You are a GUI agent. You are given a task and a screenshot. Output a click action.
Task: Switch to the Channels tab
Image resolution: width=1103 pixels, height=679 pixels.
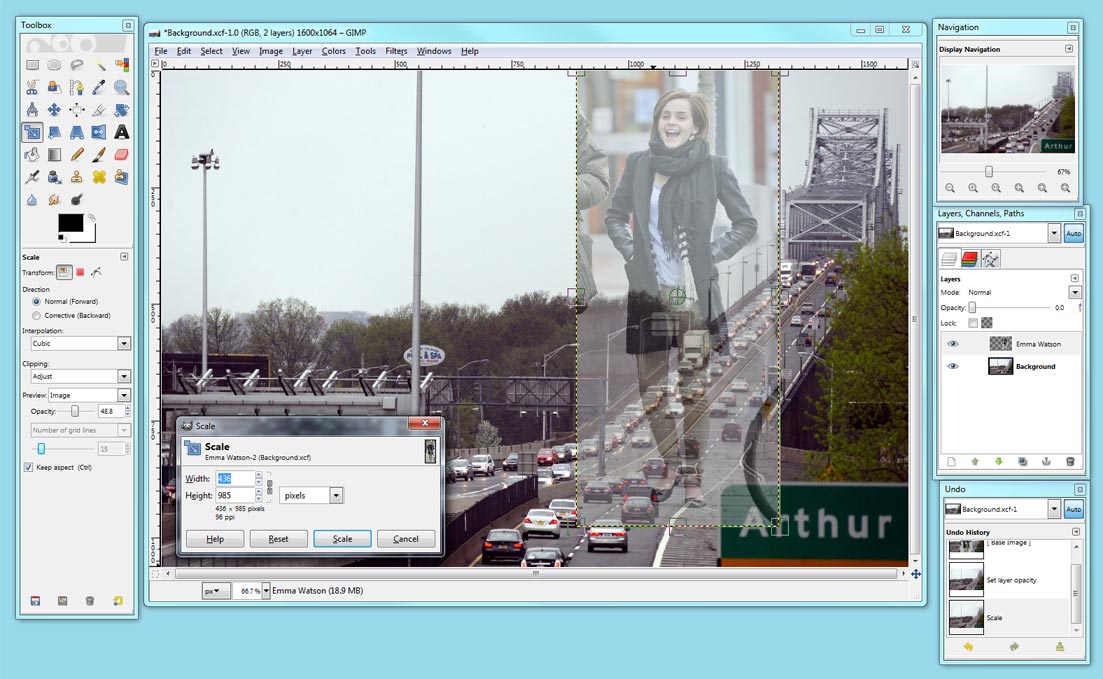(969, 260)
